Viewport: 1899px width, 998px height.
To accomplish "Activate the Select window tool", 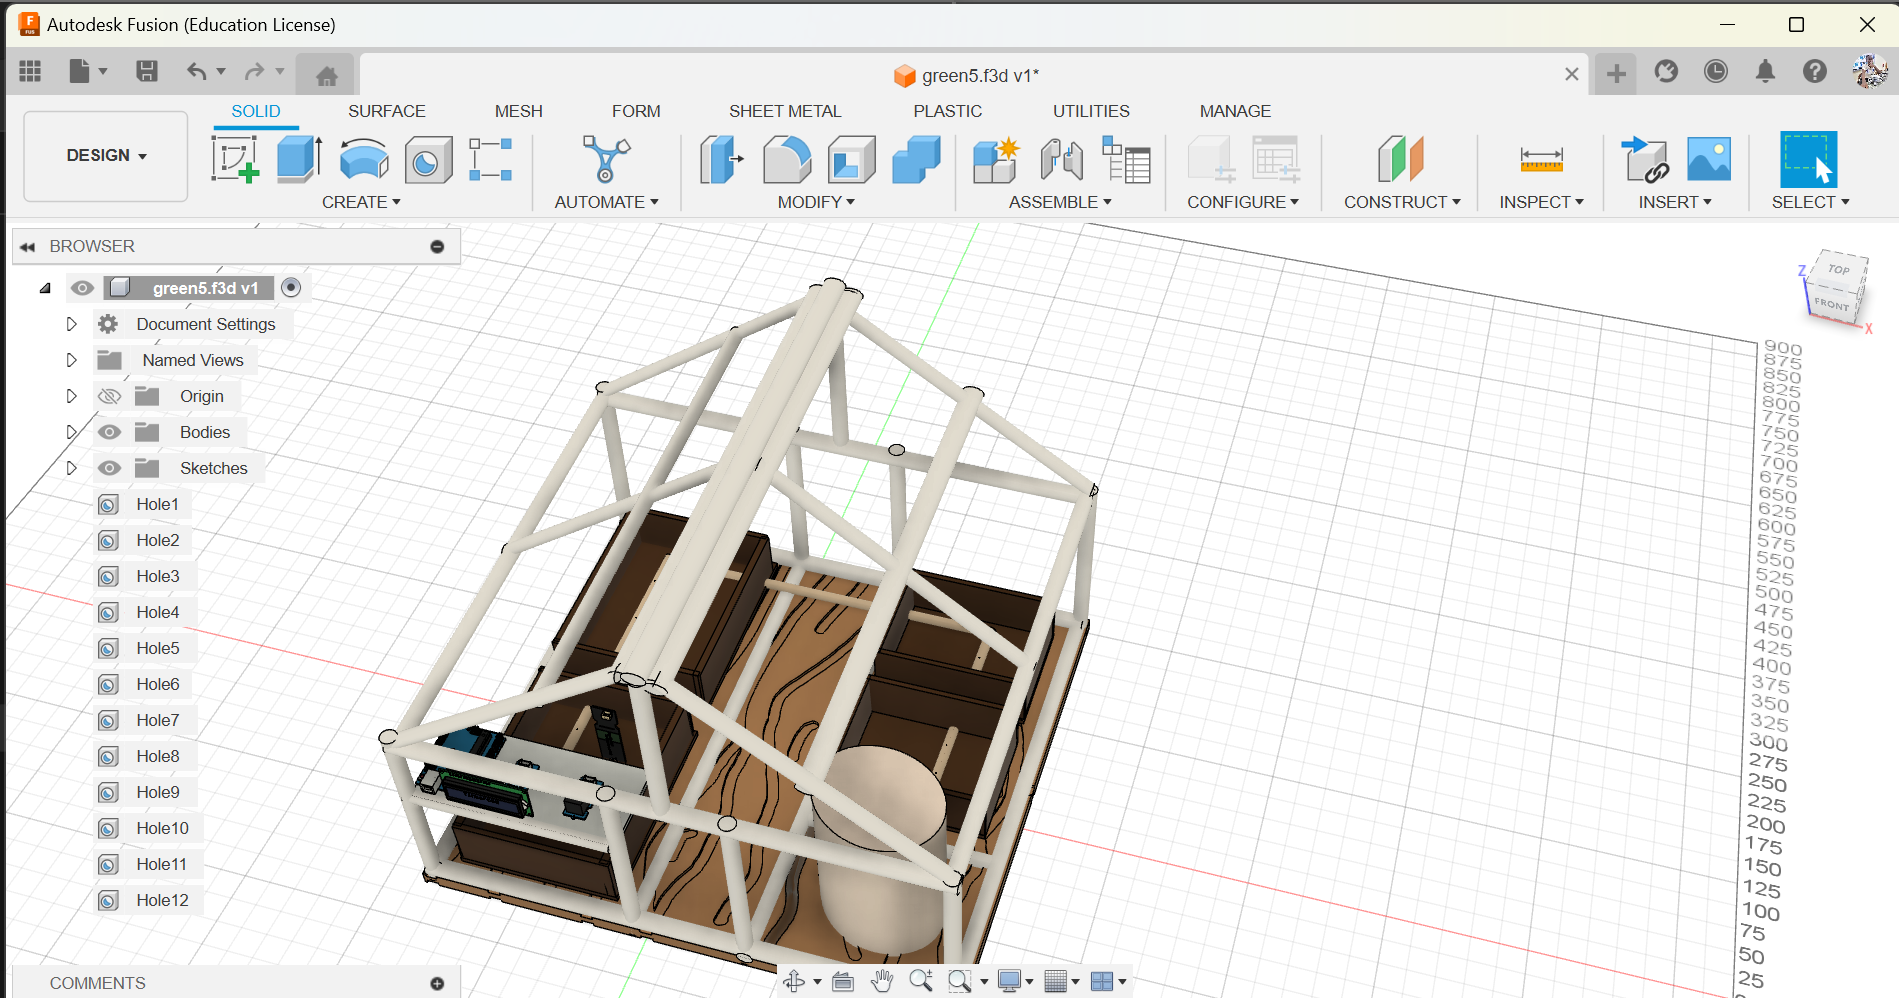I will coord(1809,159).
